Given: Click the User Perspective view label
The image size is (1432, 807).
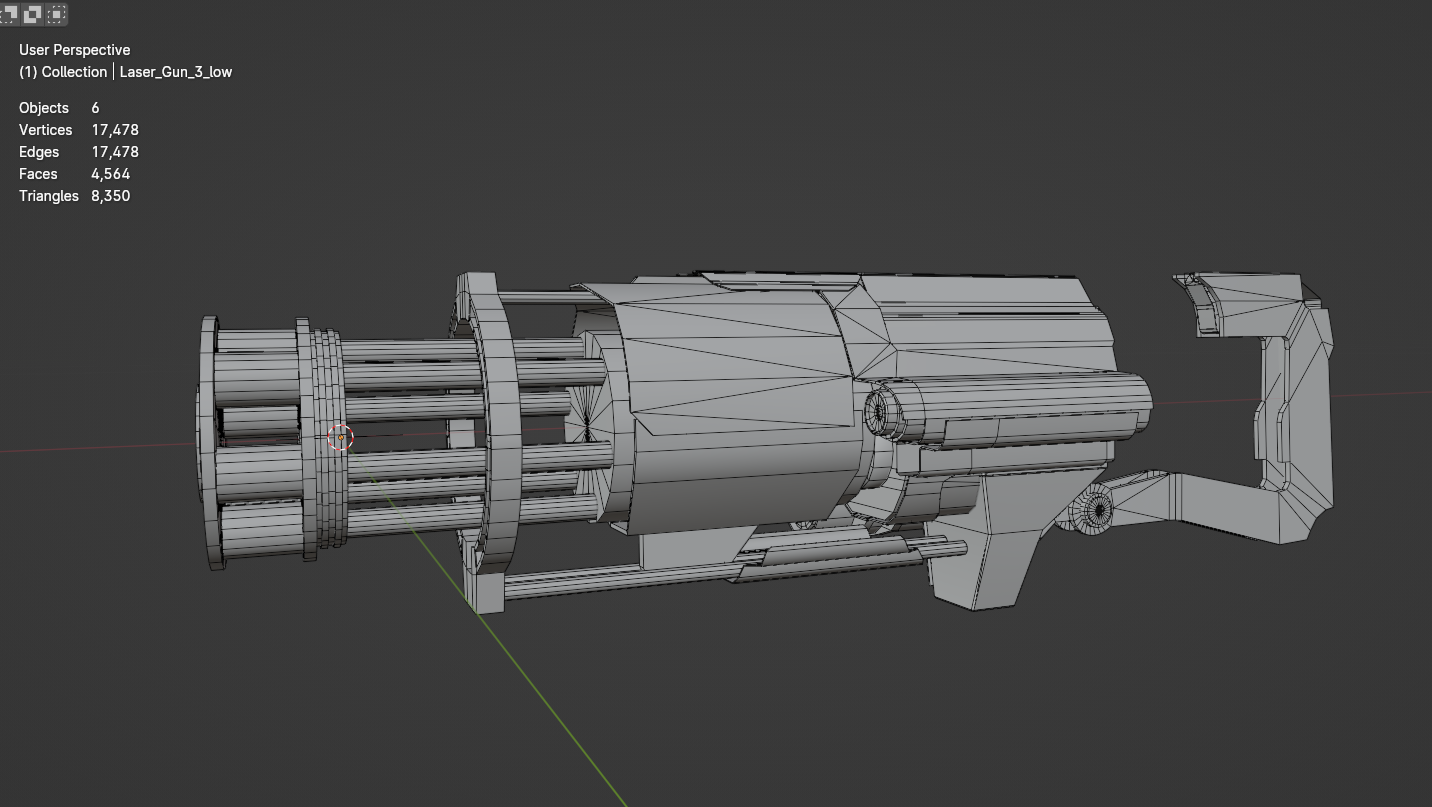Looking at the screenshot, I should [x=74, y=50].
